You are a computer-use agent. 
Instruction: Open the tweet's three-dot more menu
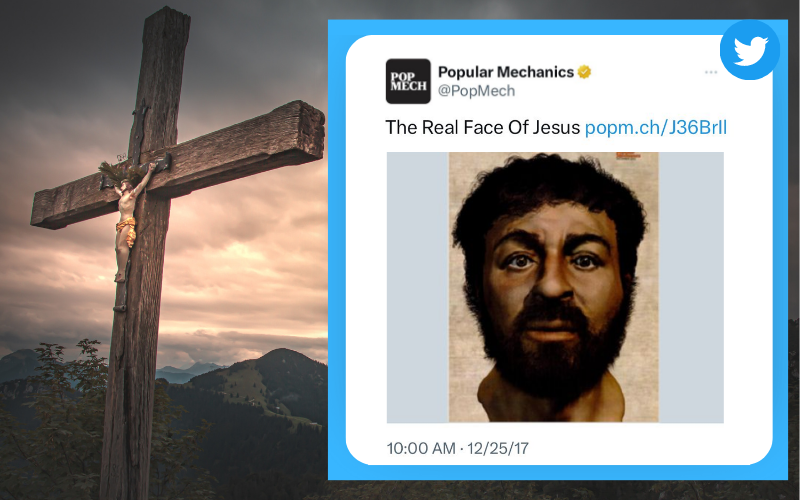711,72
